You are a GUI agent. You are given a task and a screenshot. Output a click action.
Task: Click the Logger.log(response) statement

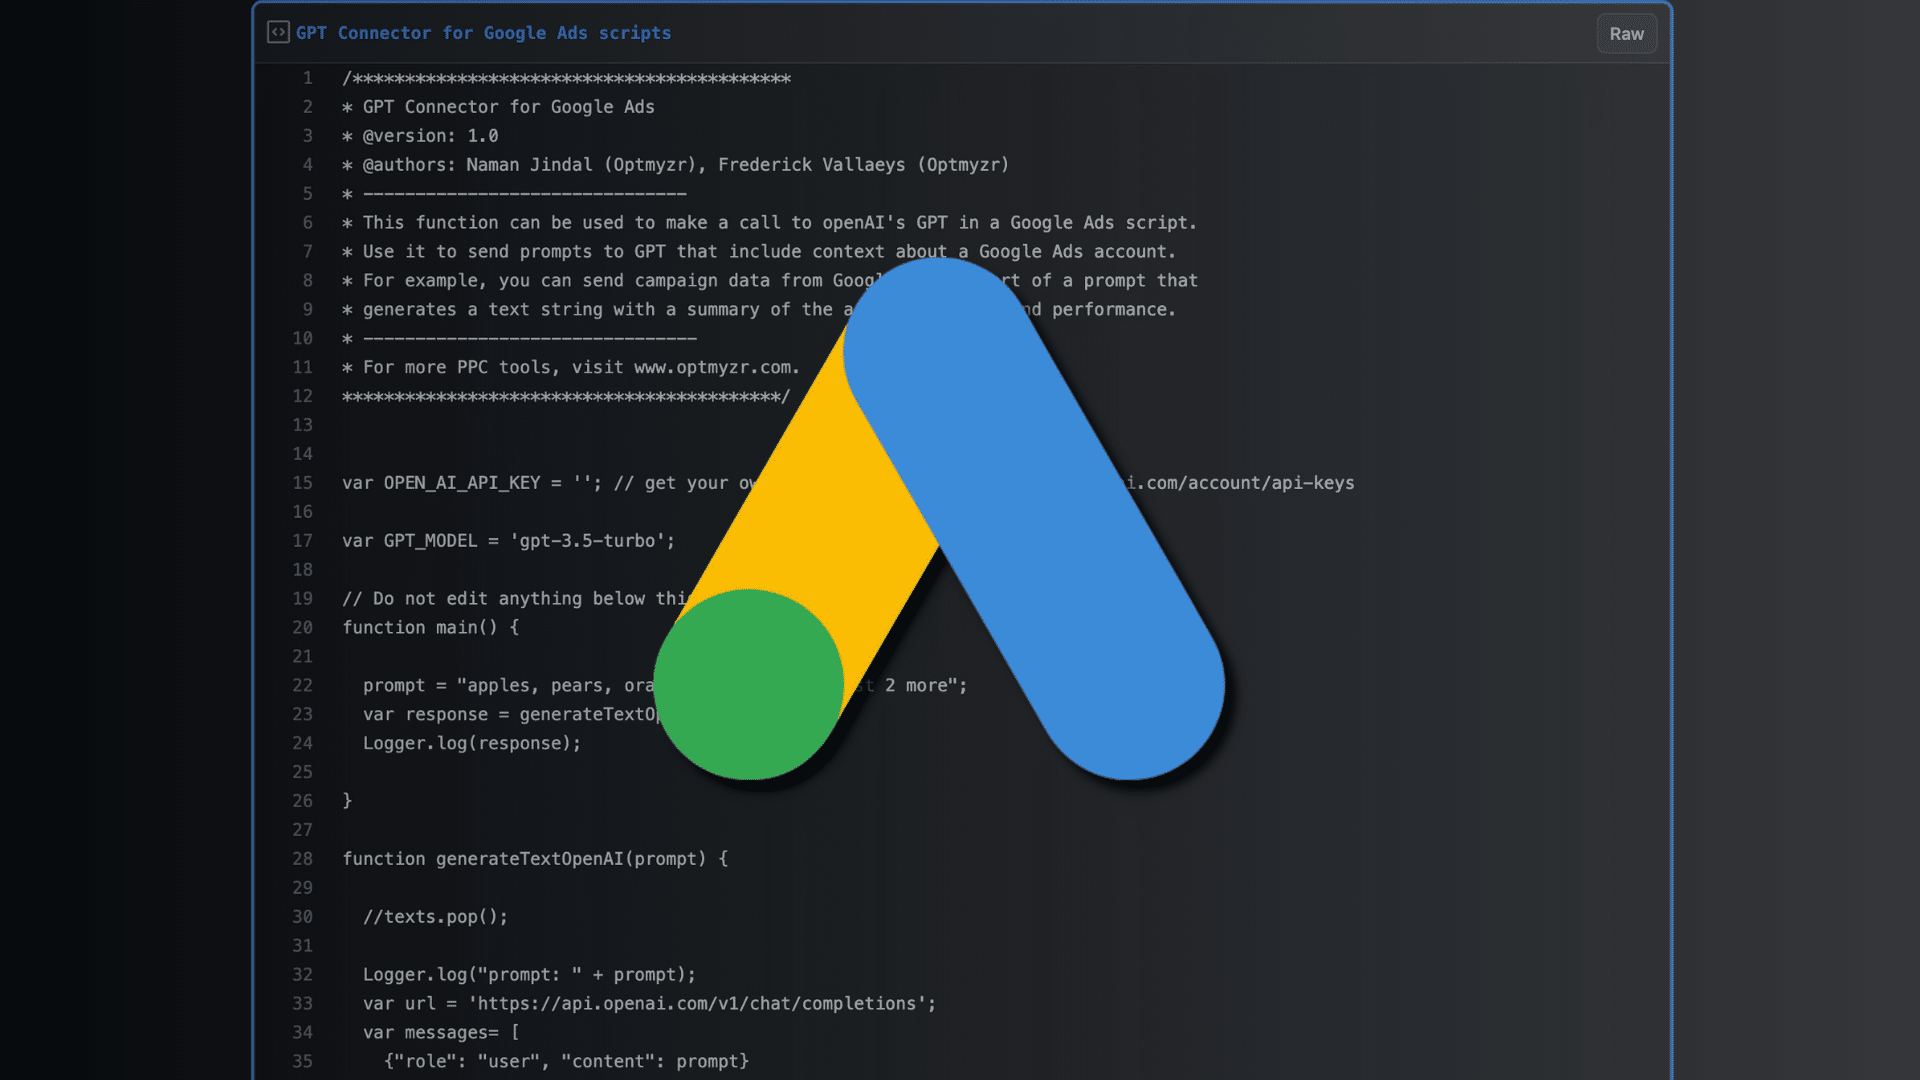pos(470,743)
